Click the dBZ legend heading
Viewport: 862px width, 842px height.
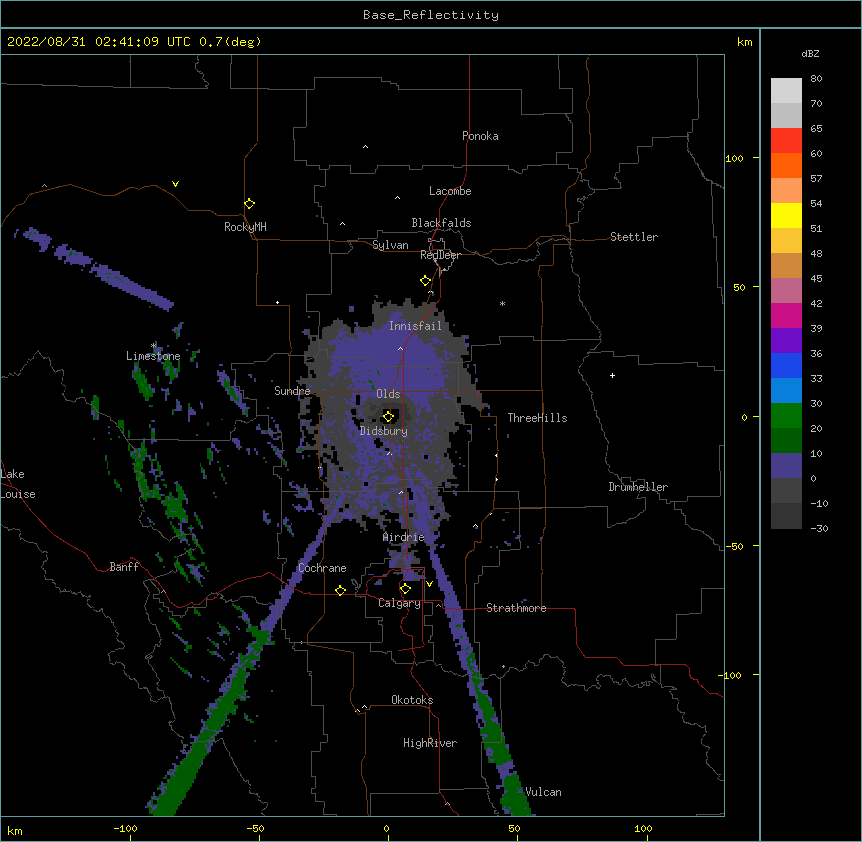point(810,54)
